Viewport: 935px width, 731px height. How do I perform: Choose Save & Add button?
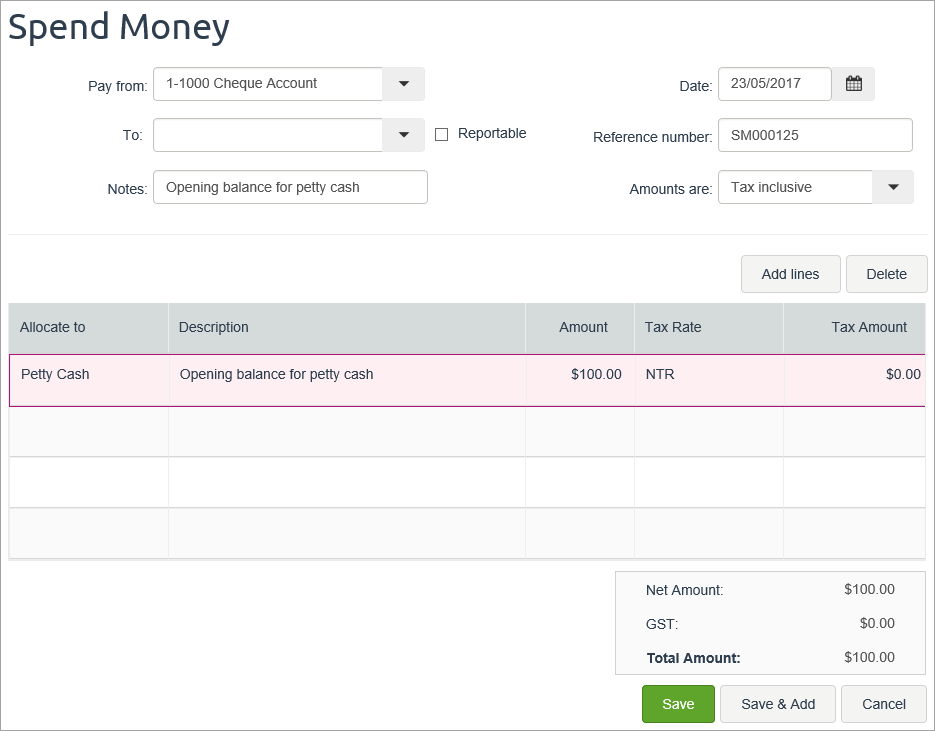[778, 704]
